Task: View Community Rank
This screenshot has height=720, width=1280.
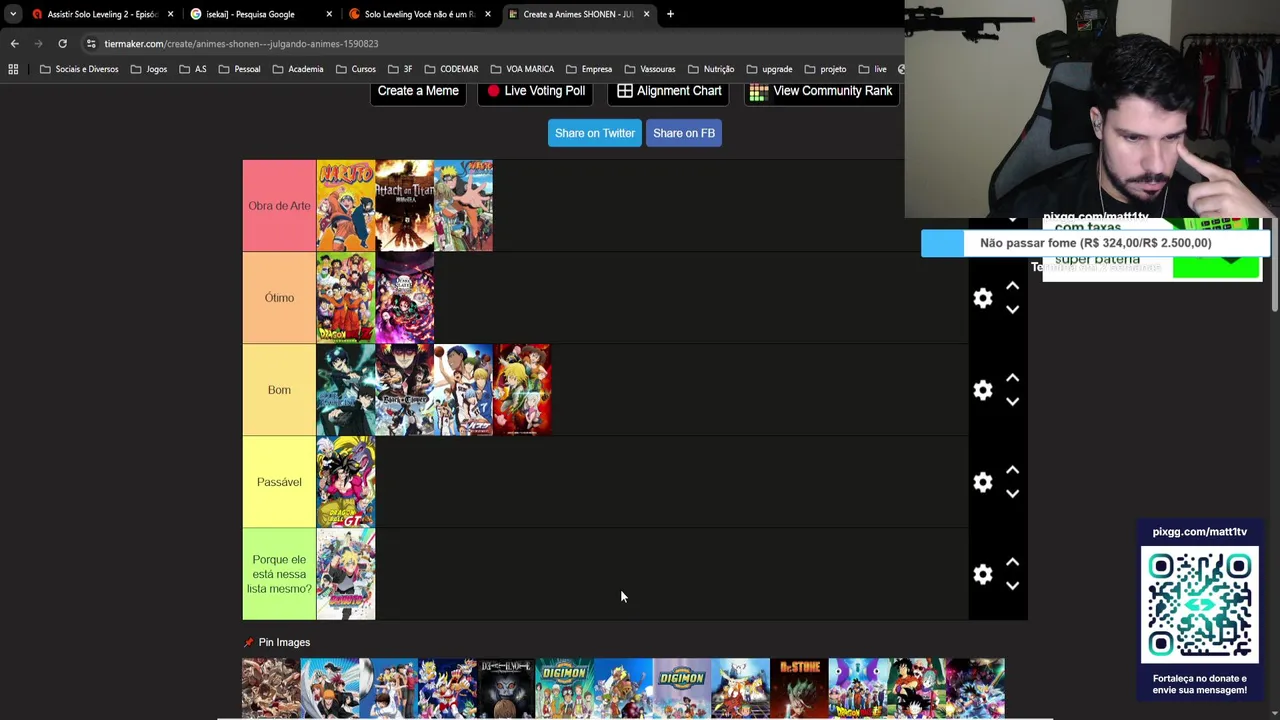Action: [x=821, y=91]
